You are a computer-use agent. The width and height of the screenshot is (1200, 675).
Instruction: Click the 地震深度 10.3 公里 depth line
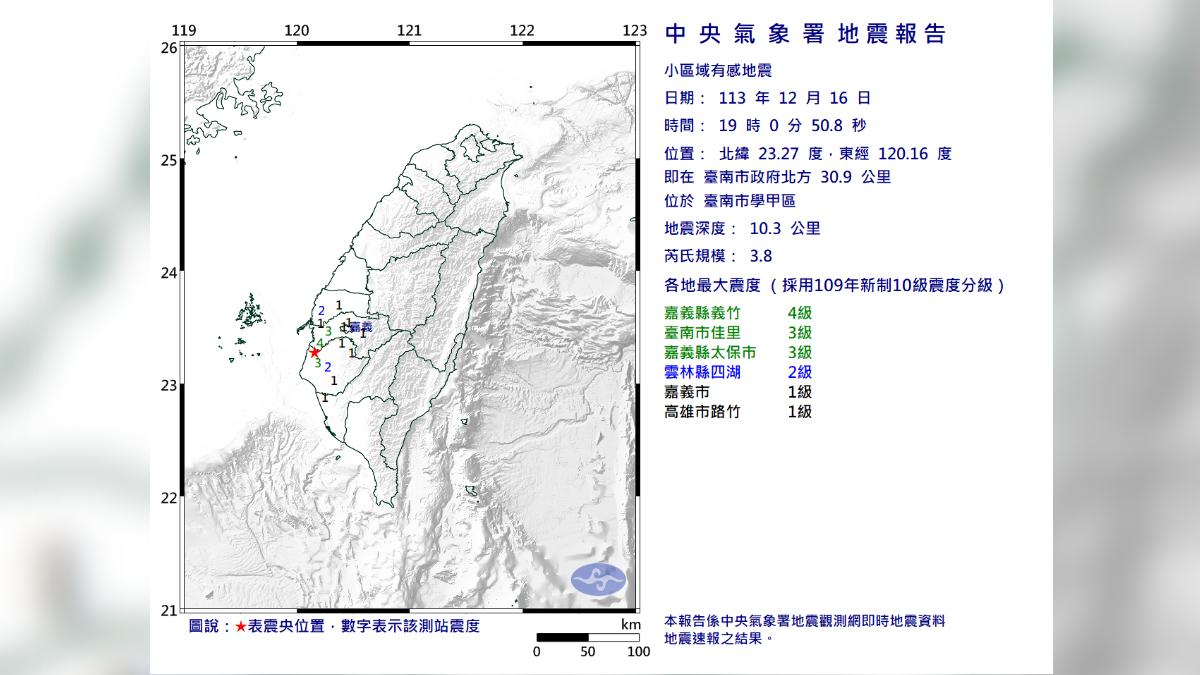pos(742,228)
